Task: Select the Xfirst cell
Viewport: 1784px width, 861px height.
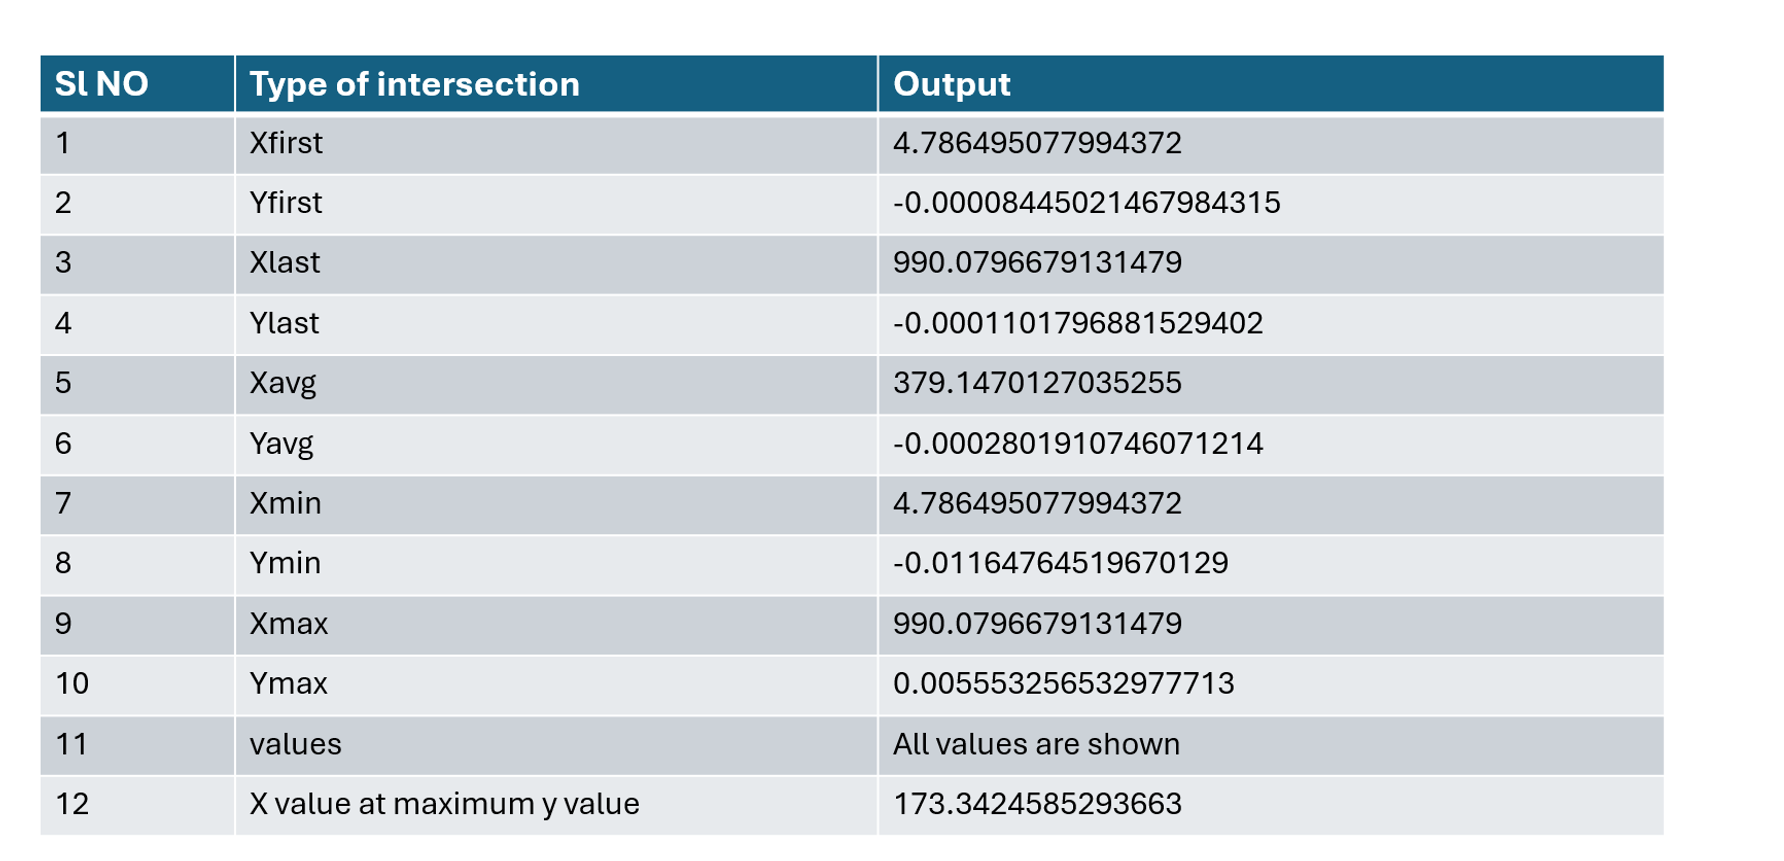Action: [286, 143]
